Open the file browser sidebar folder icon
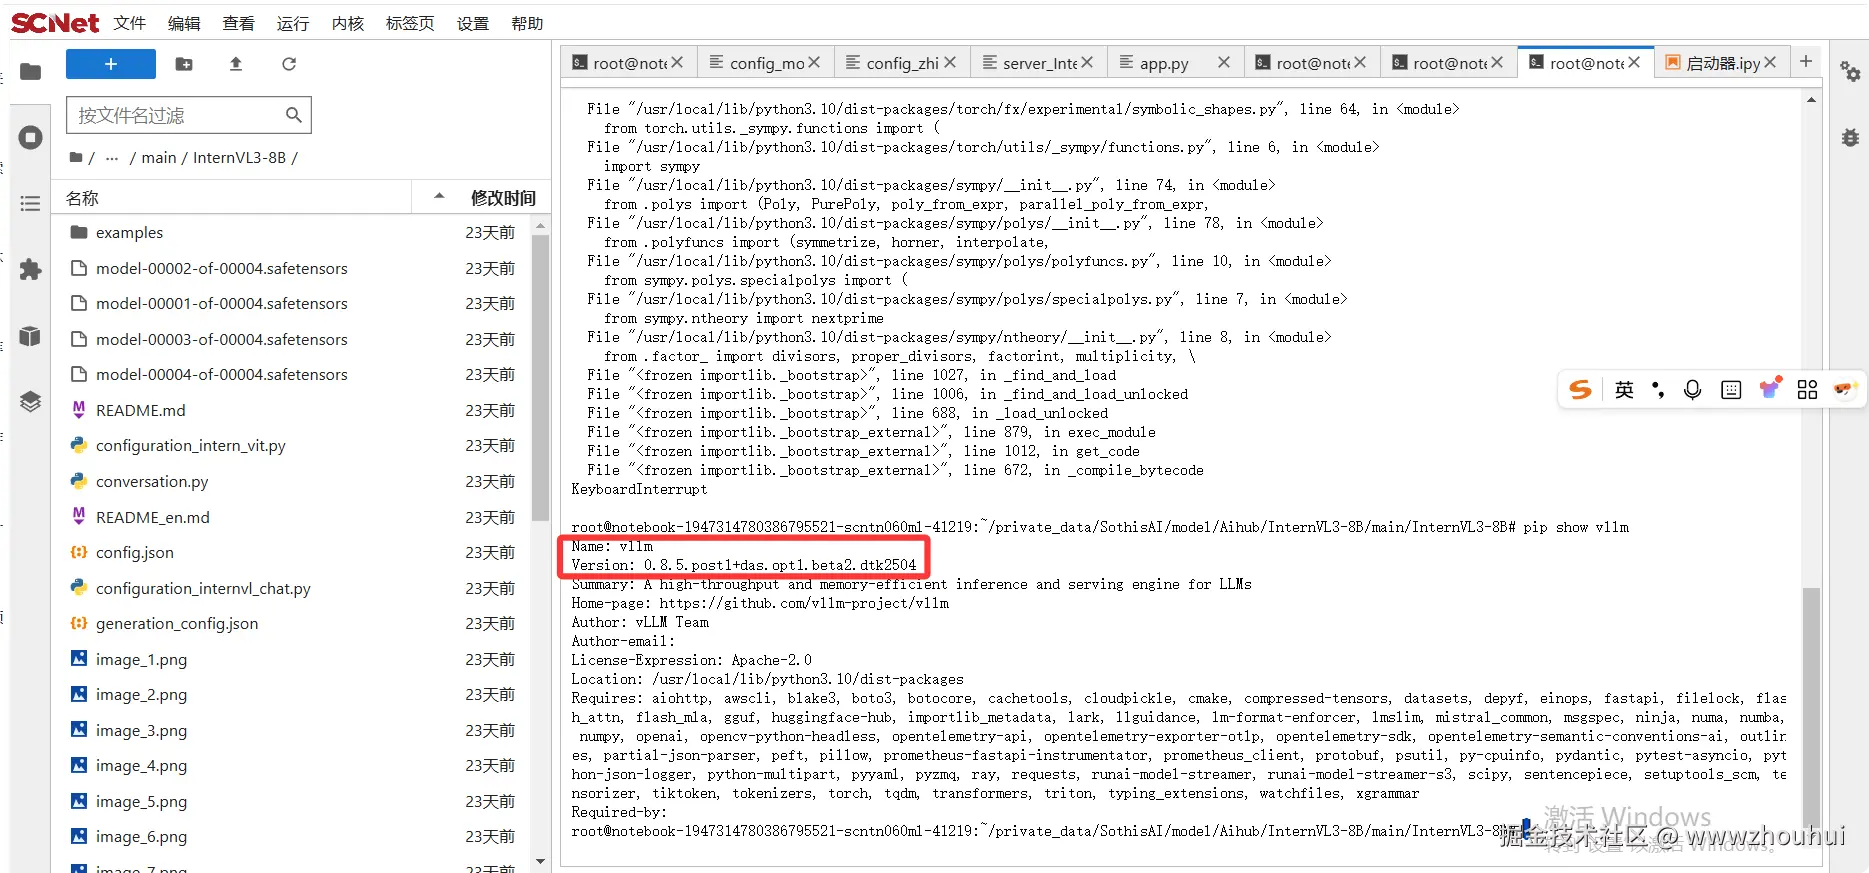1869x873 pixels. tap(31, 71)
